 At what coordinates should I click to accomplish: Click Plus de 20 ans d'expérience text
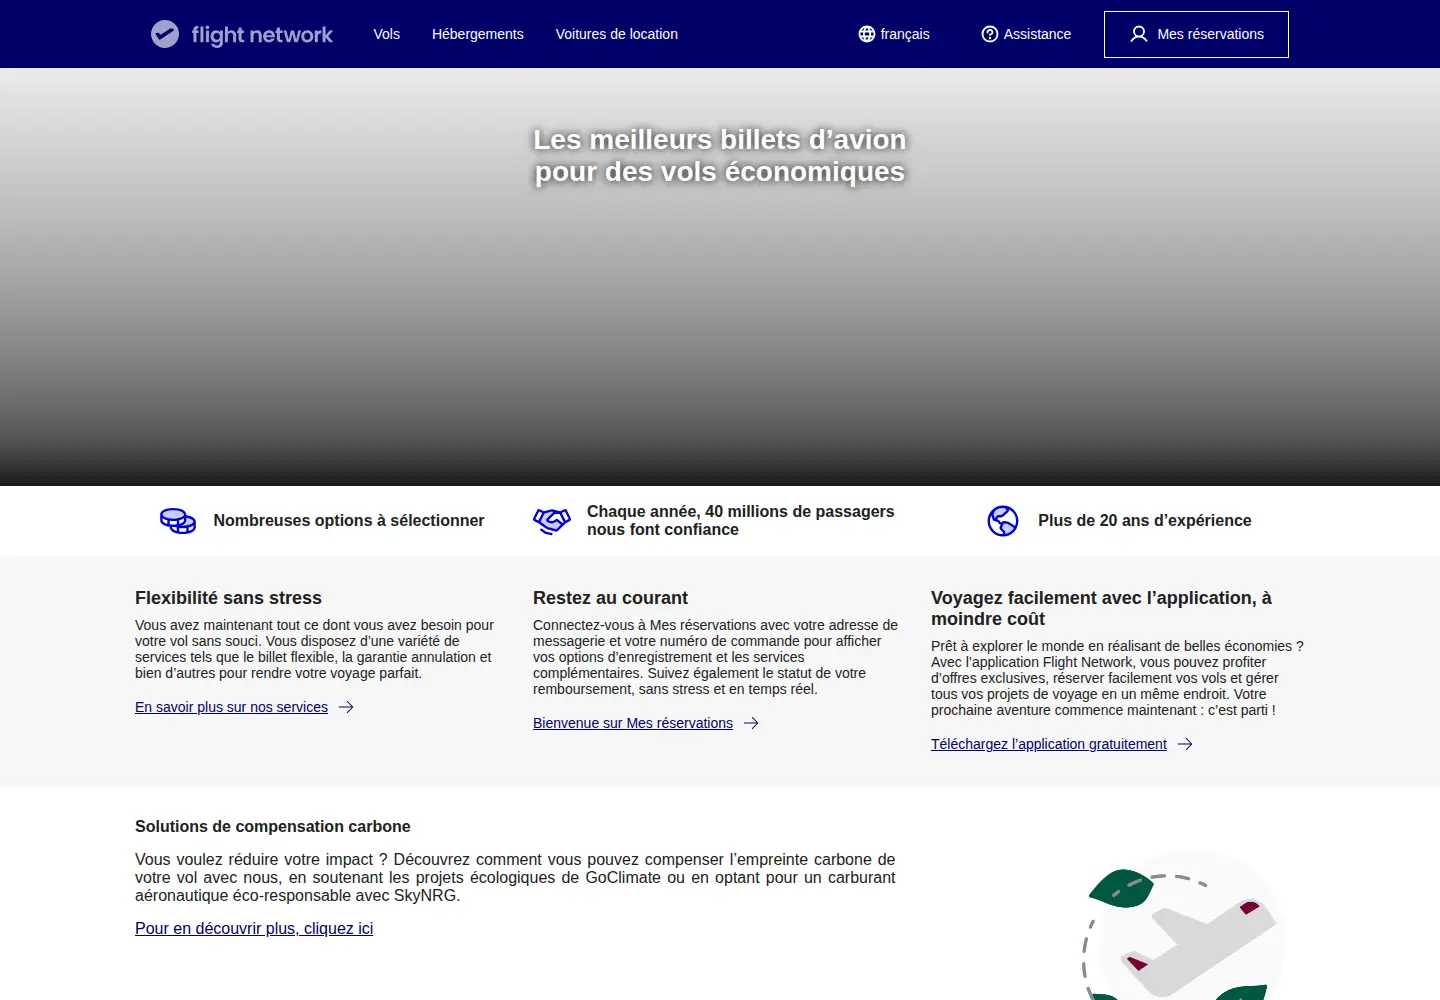[1145, 521]
